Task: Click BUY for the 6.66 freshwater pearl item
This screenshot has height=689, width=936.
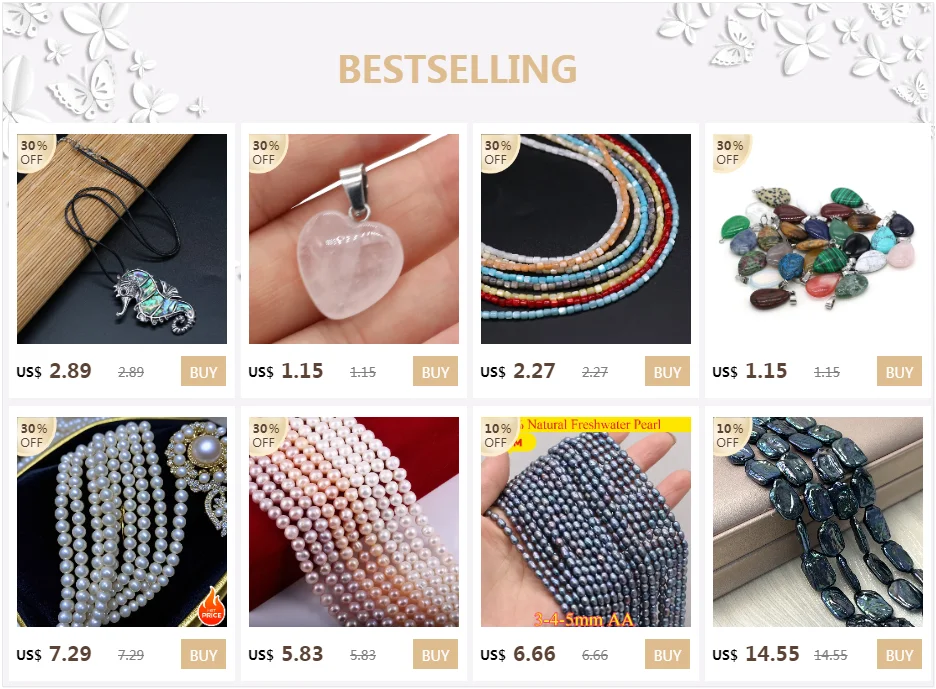Action: pyautogui.click(x=667, y=654)
